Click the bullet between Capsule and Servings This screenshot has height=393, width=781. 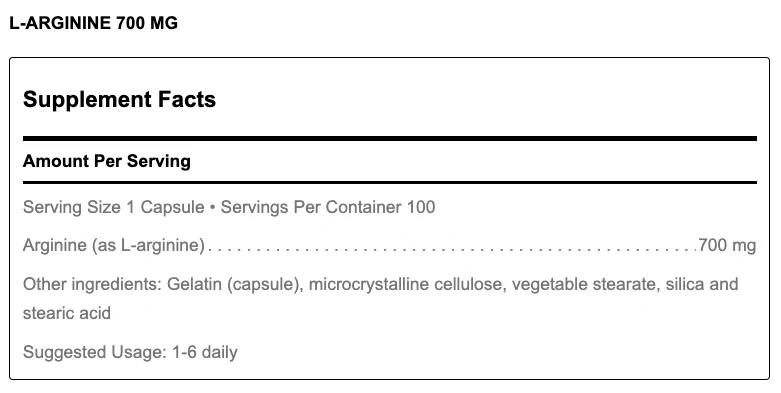point(213,208)
